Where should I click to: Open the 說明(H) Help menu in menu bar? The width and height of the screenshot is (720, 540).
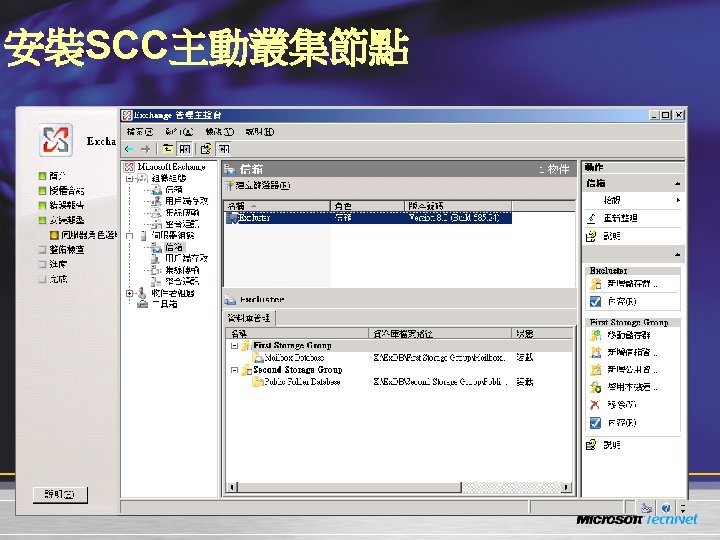(x=259, y=132)
